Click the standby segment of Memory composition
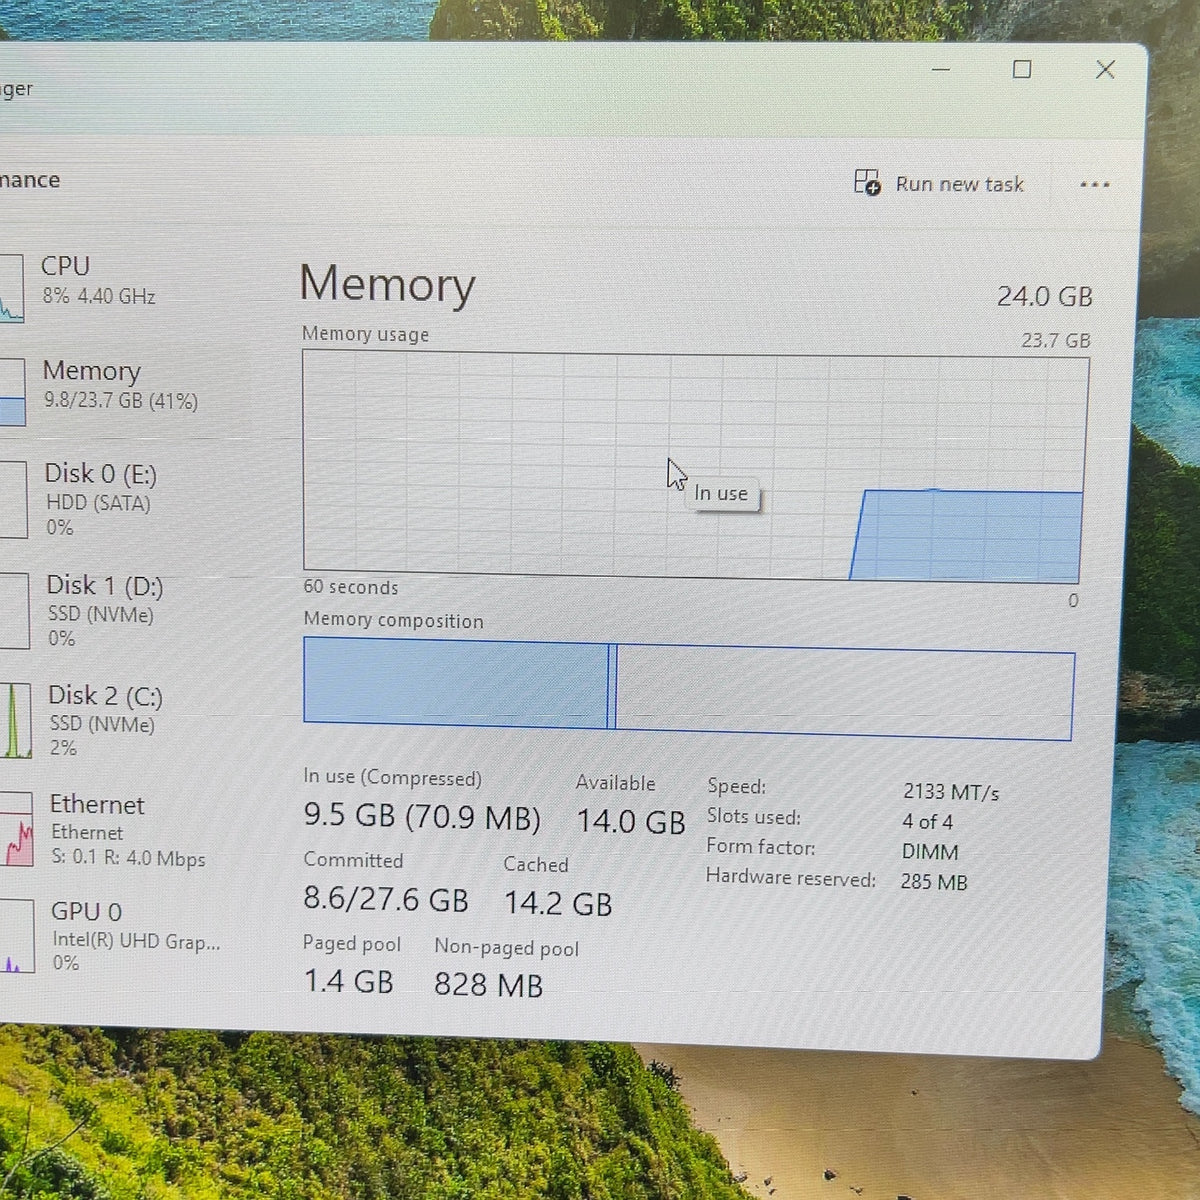 click(x=845, y=693)
